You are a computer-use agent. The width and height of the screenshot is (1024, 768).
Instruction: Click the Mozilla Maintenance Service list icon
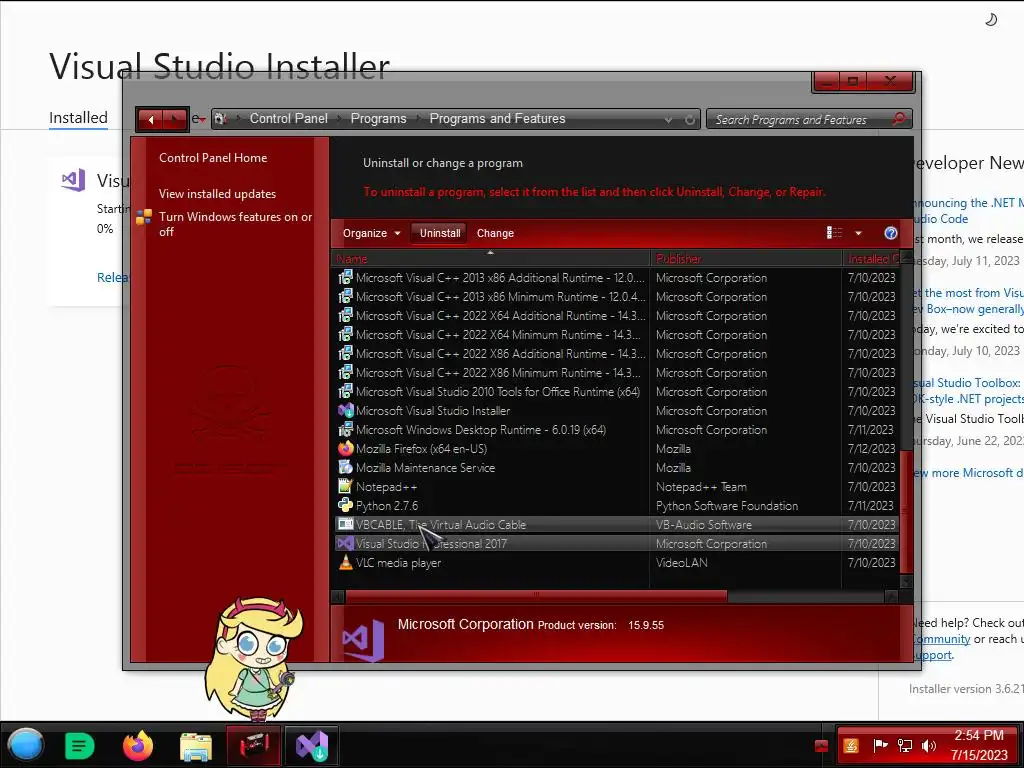pos(345,467)
